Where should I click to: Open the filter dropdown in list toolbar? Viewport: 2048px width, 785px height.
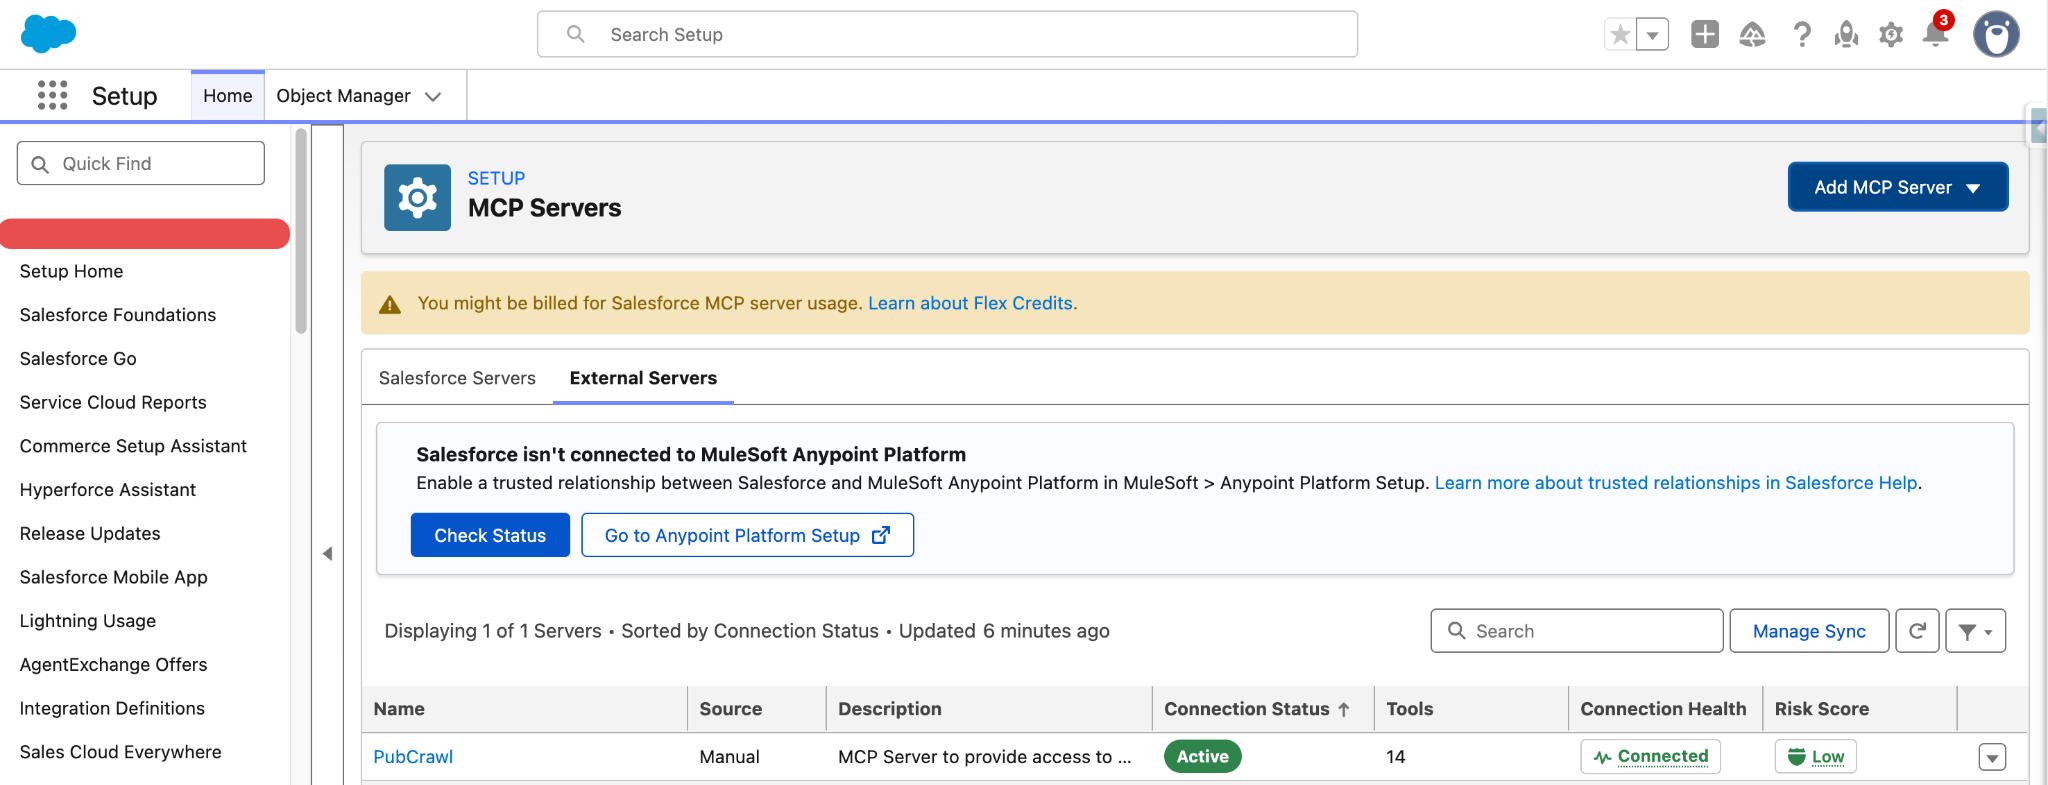click(1975, 631)
